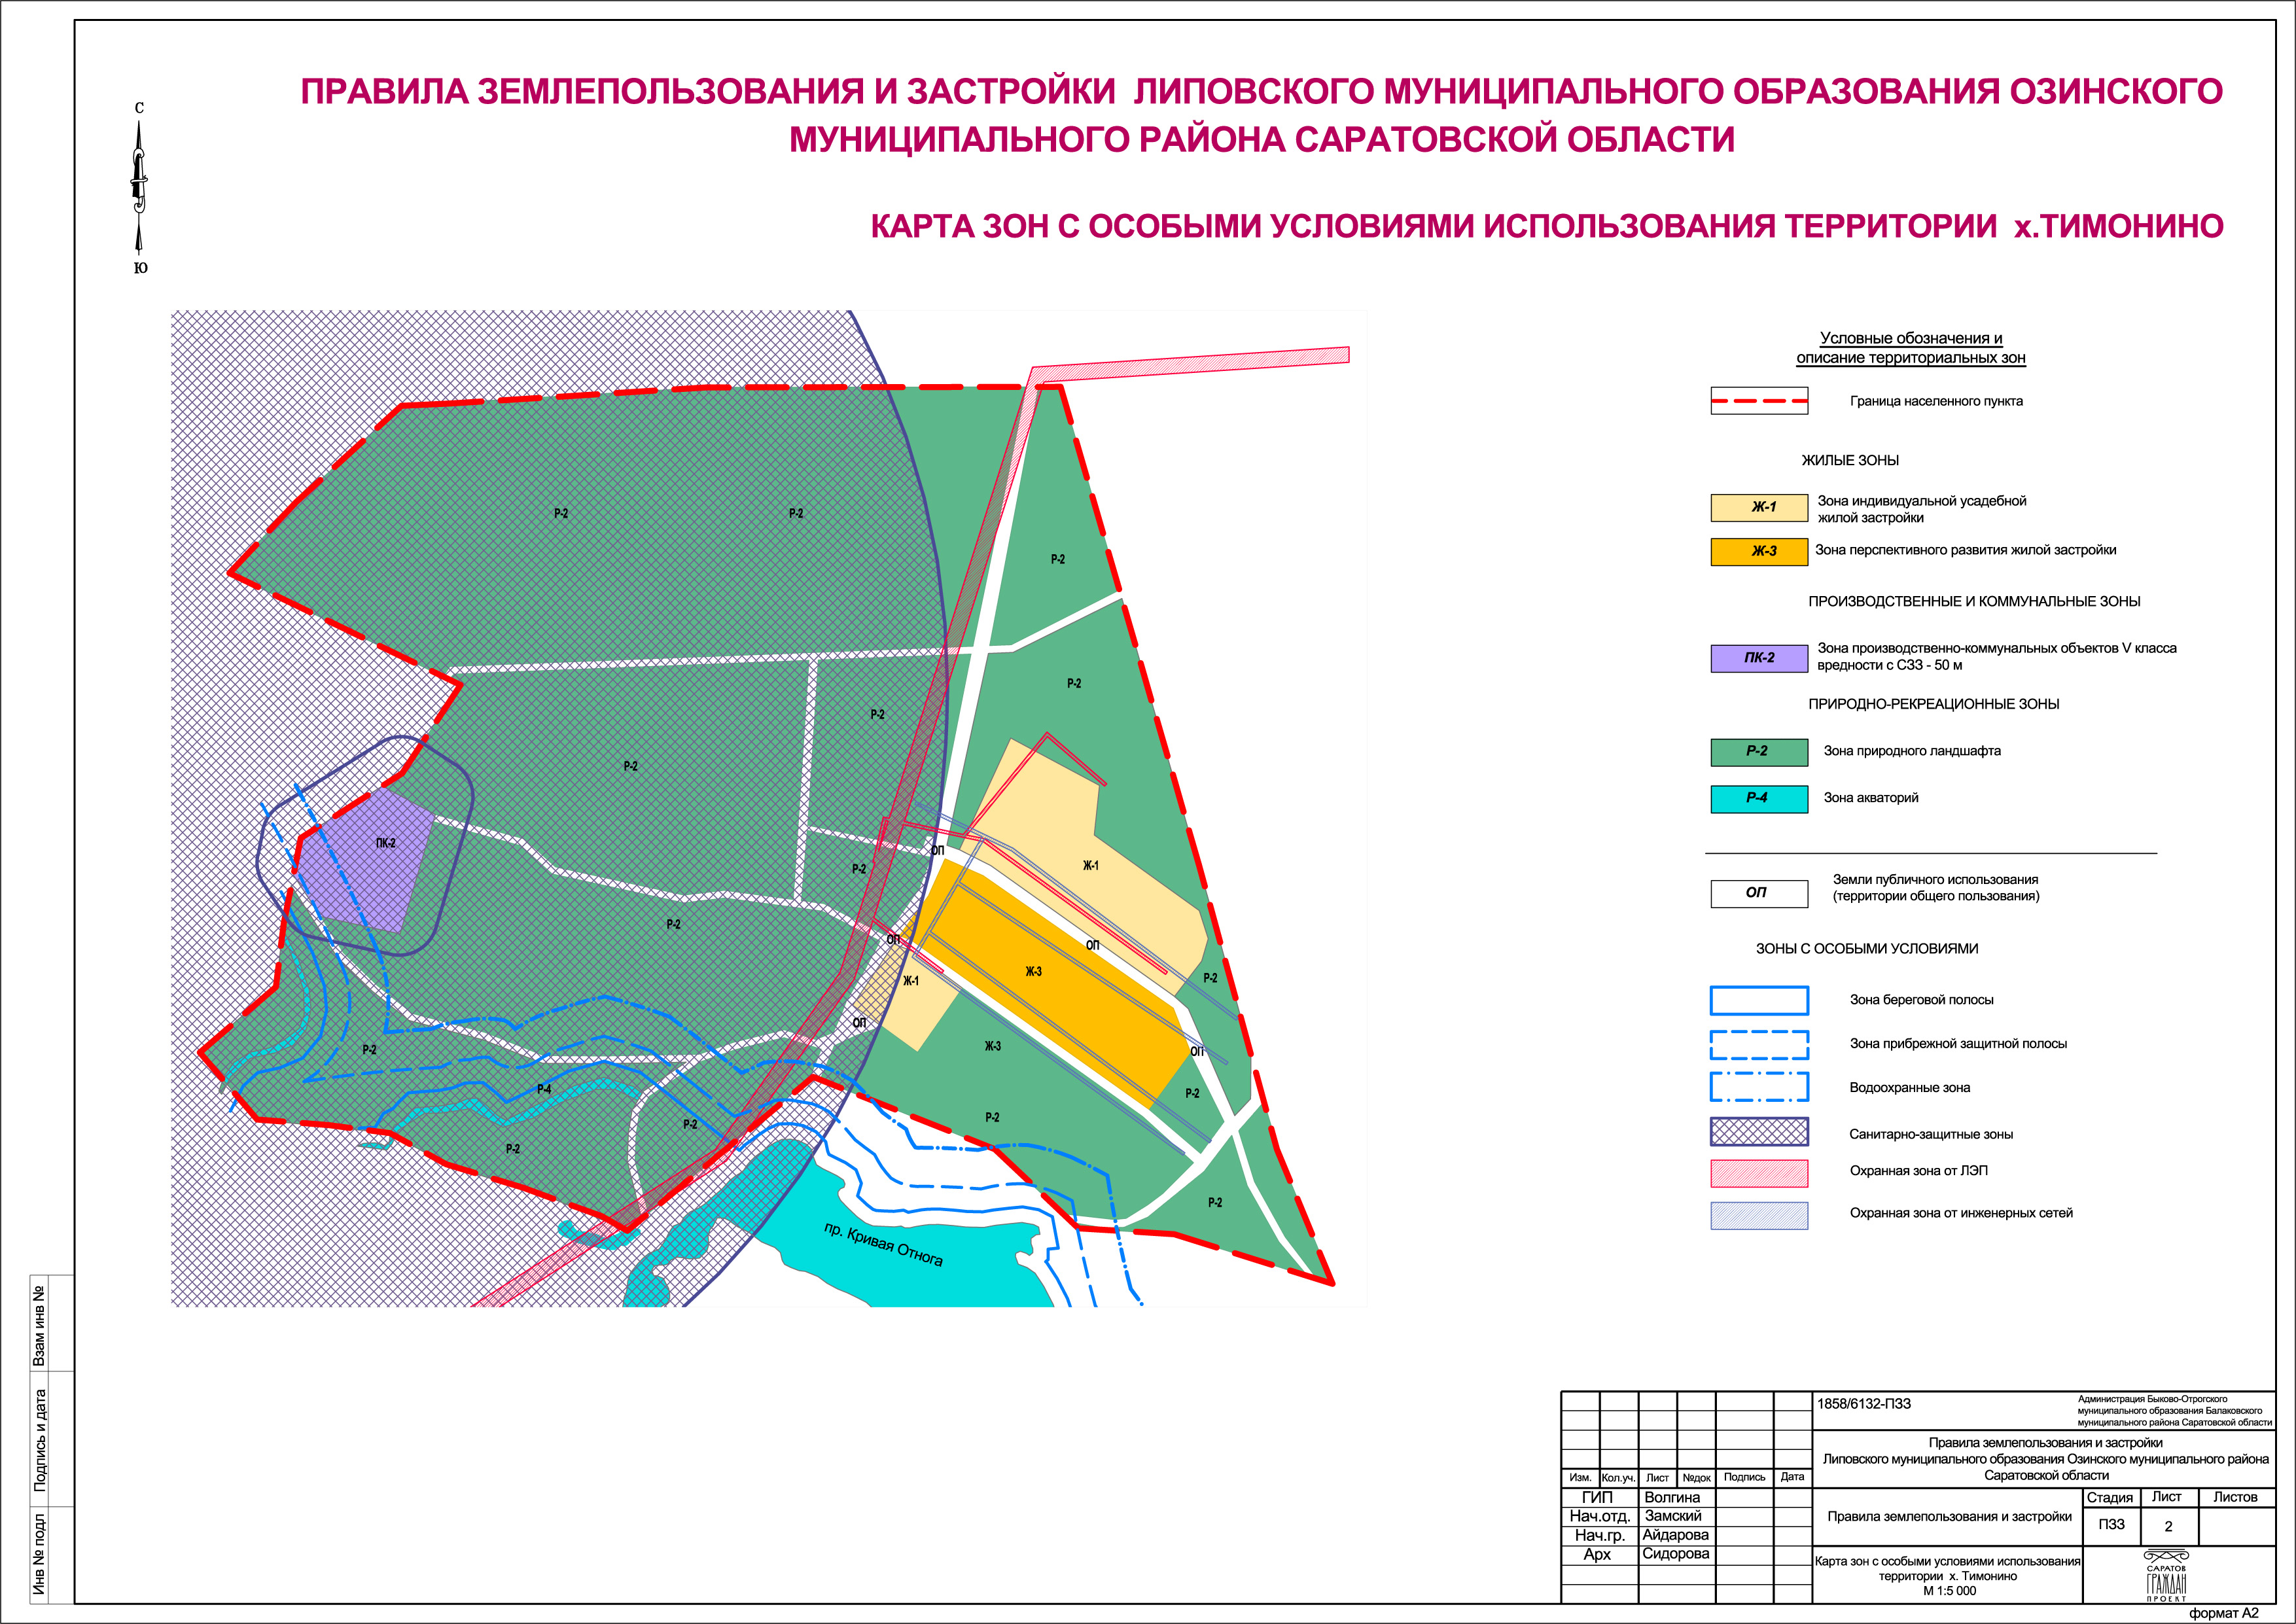Click the Р-2 green legend swatch
The image size is (2296, 1624).
point(1759,752)
